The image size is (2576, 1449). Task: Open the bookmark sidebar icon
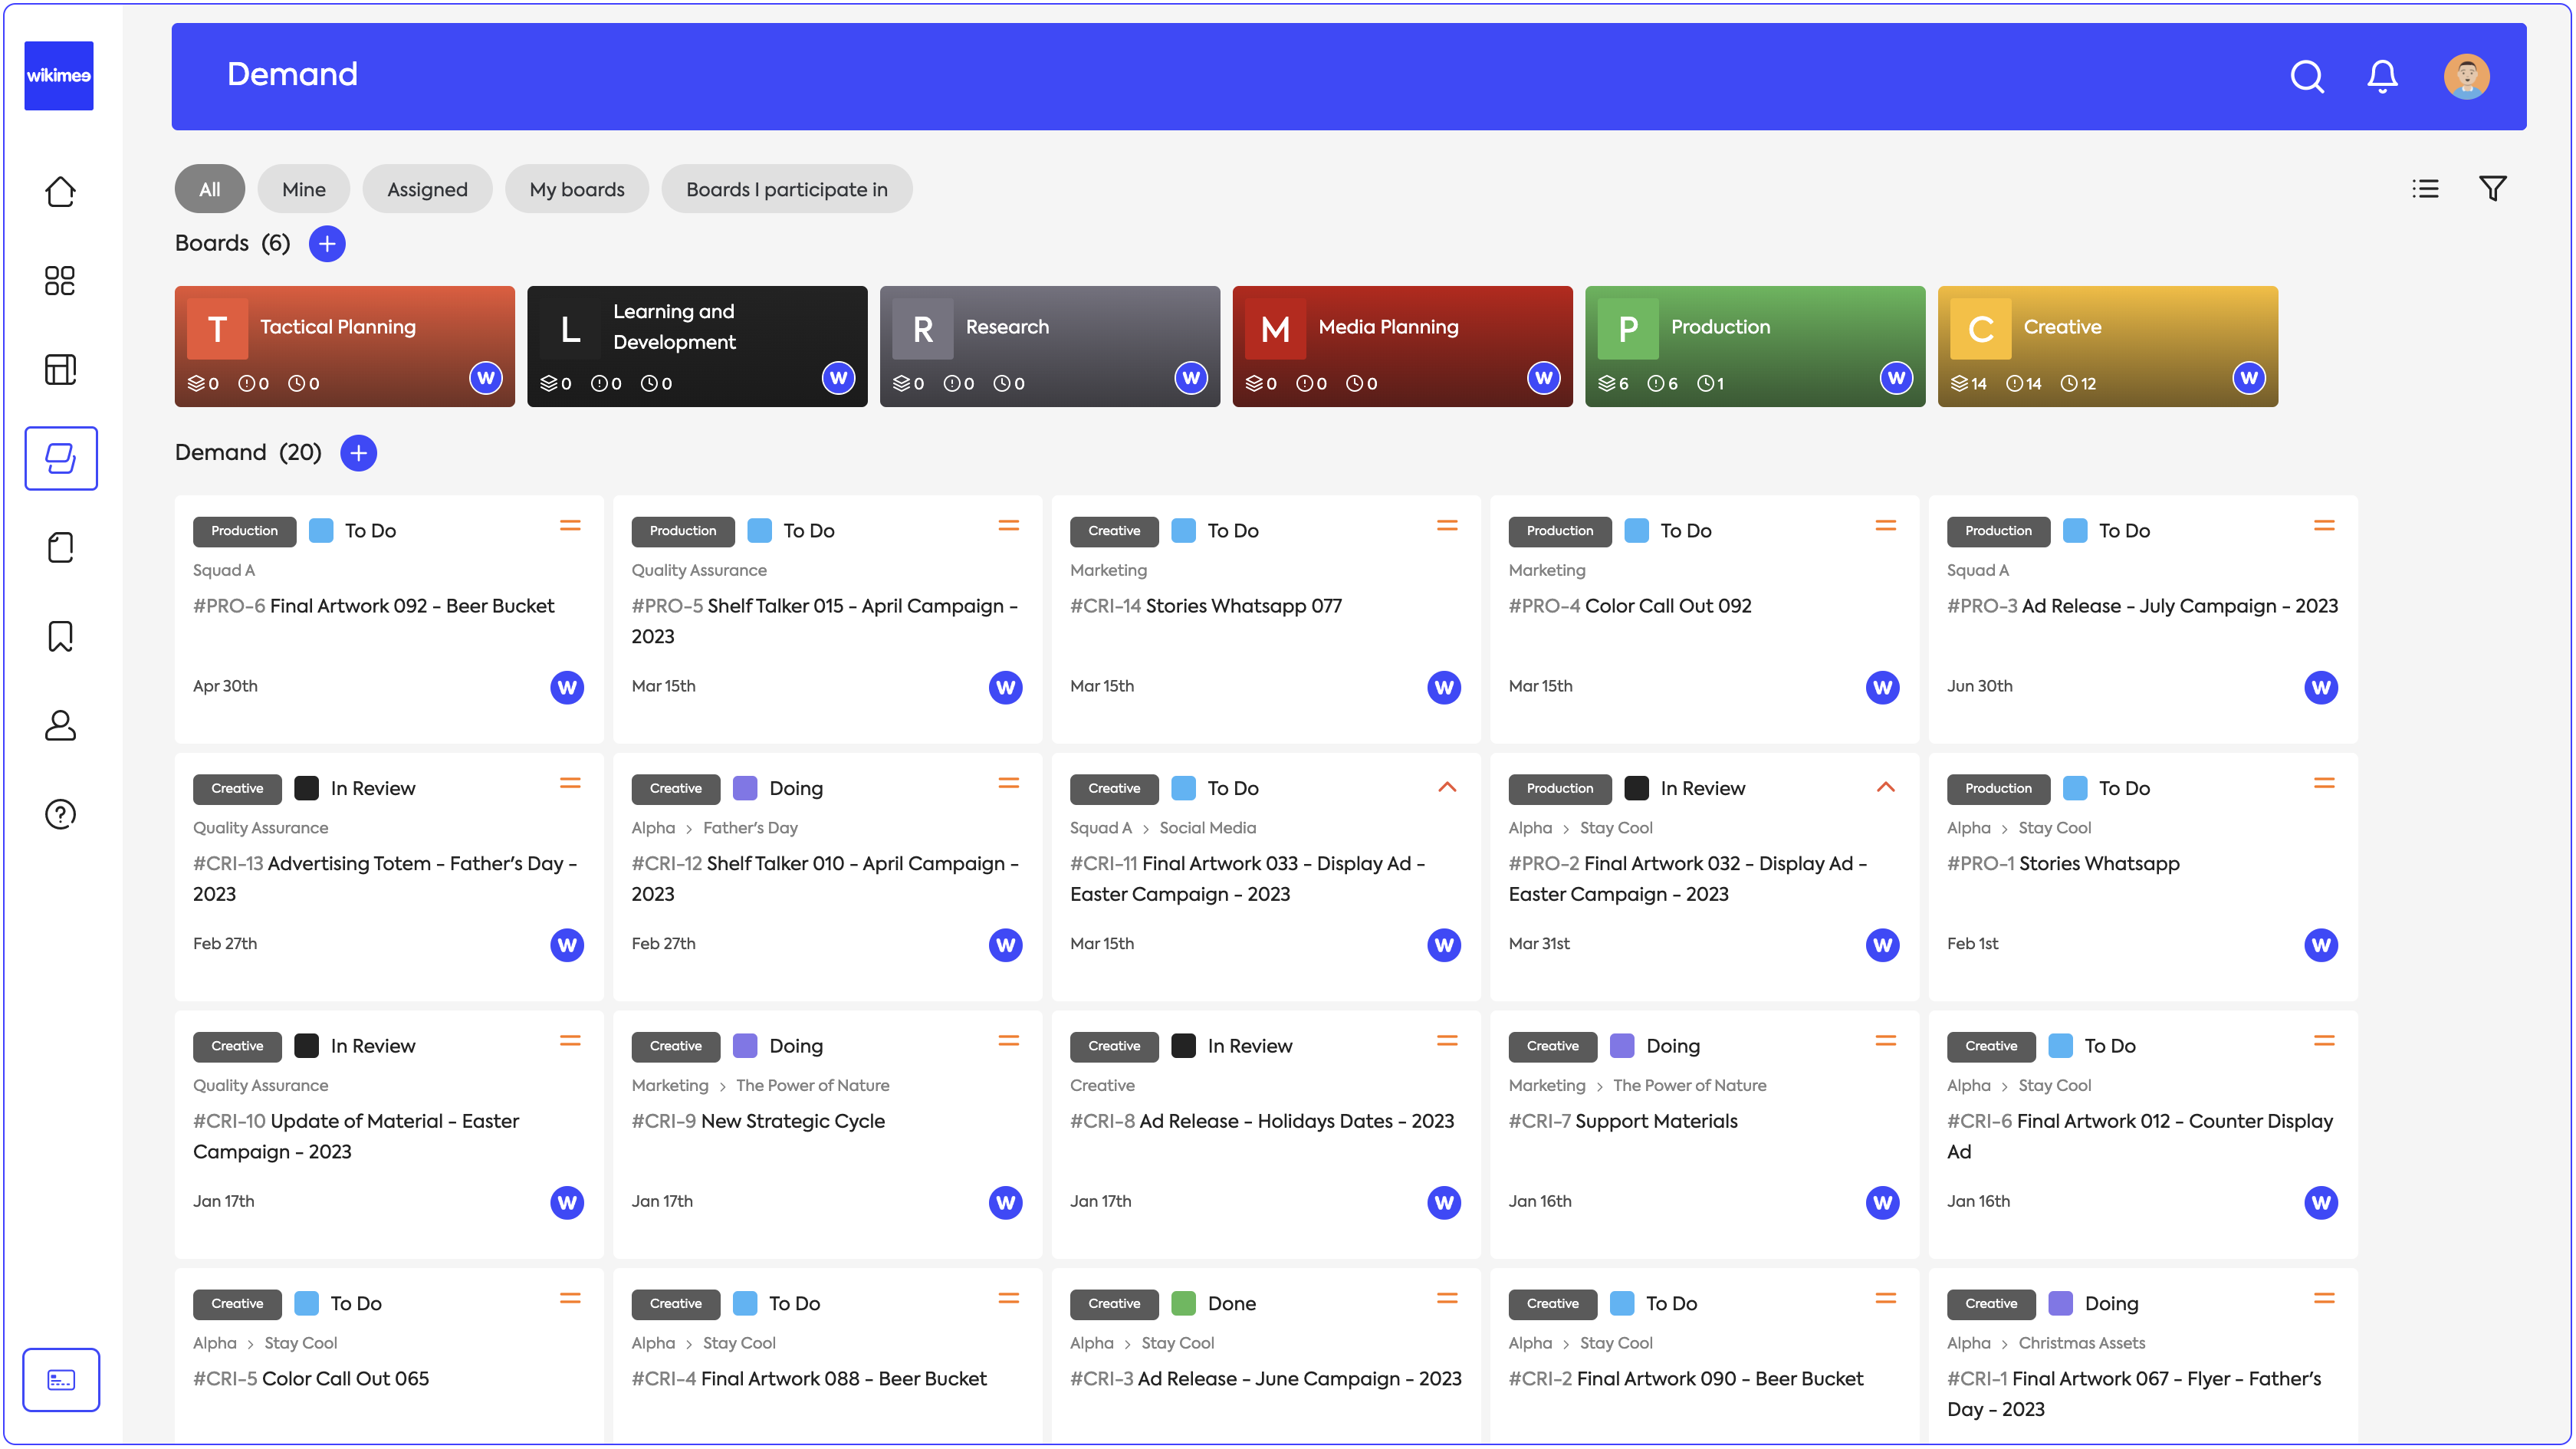[x=60, y=636]
